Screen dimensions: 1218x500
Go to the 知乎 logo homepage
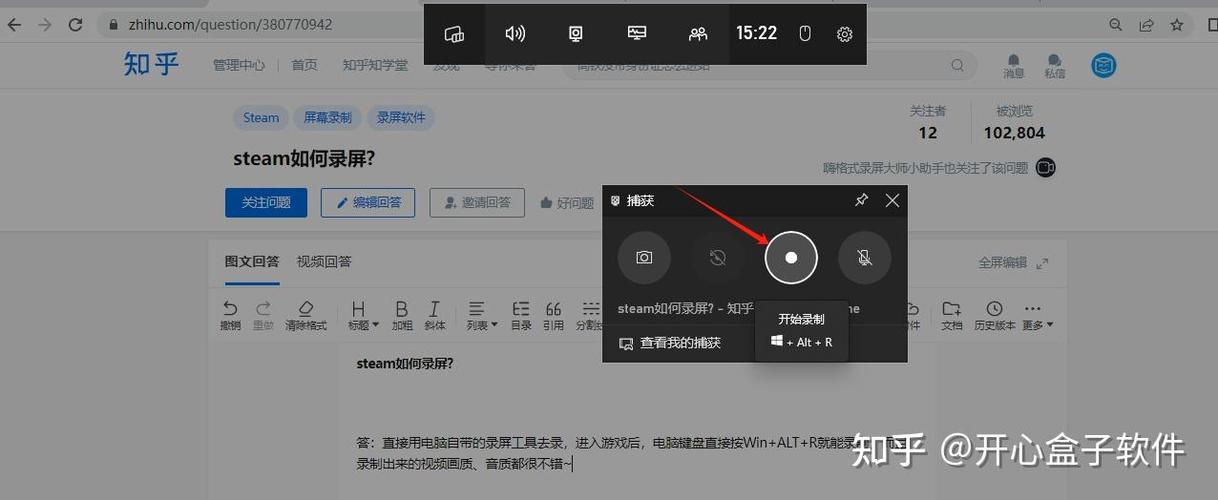[151, 65]
